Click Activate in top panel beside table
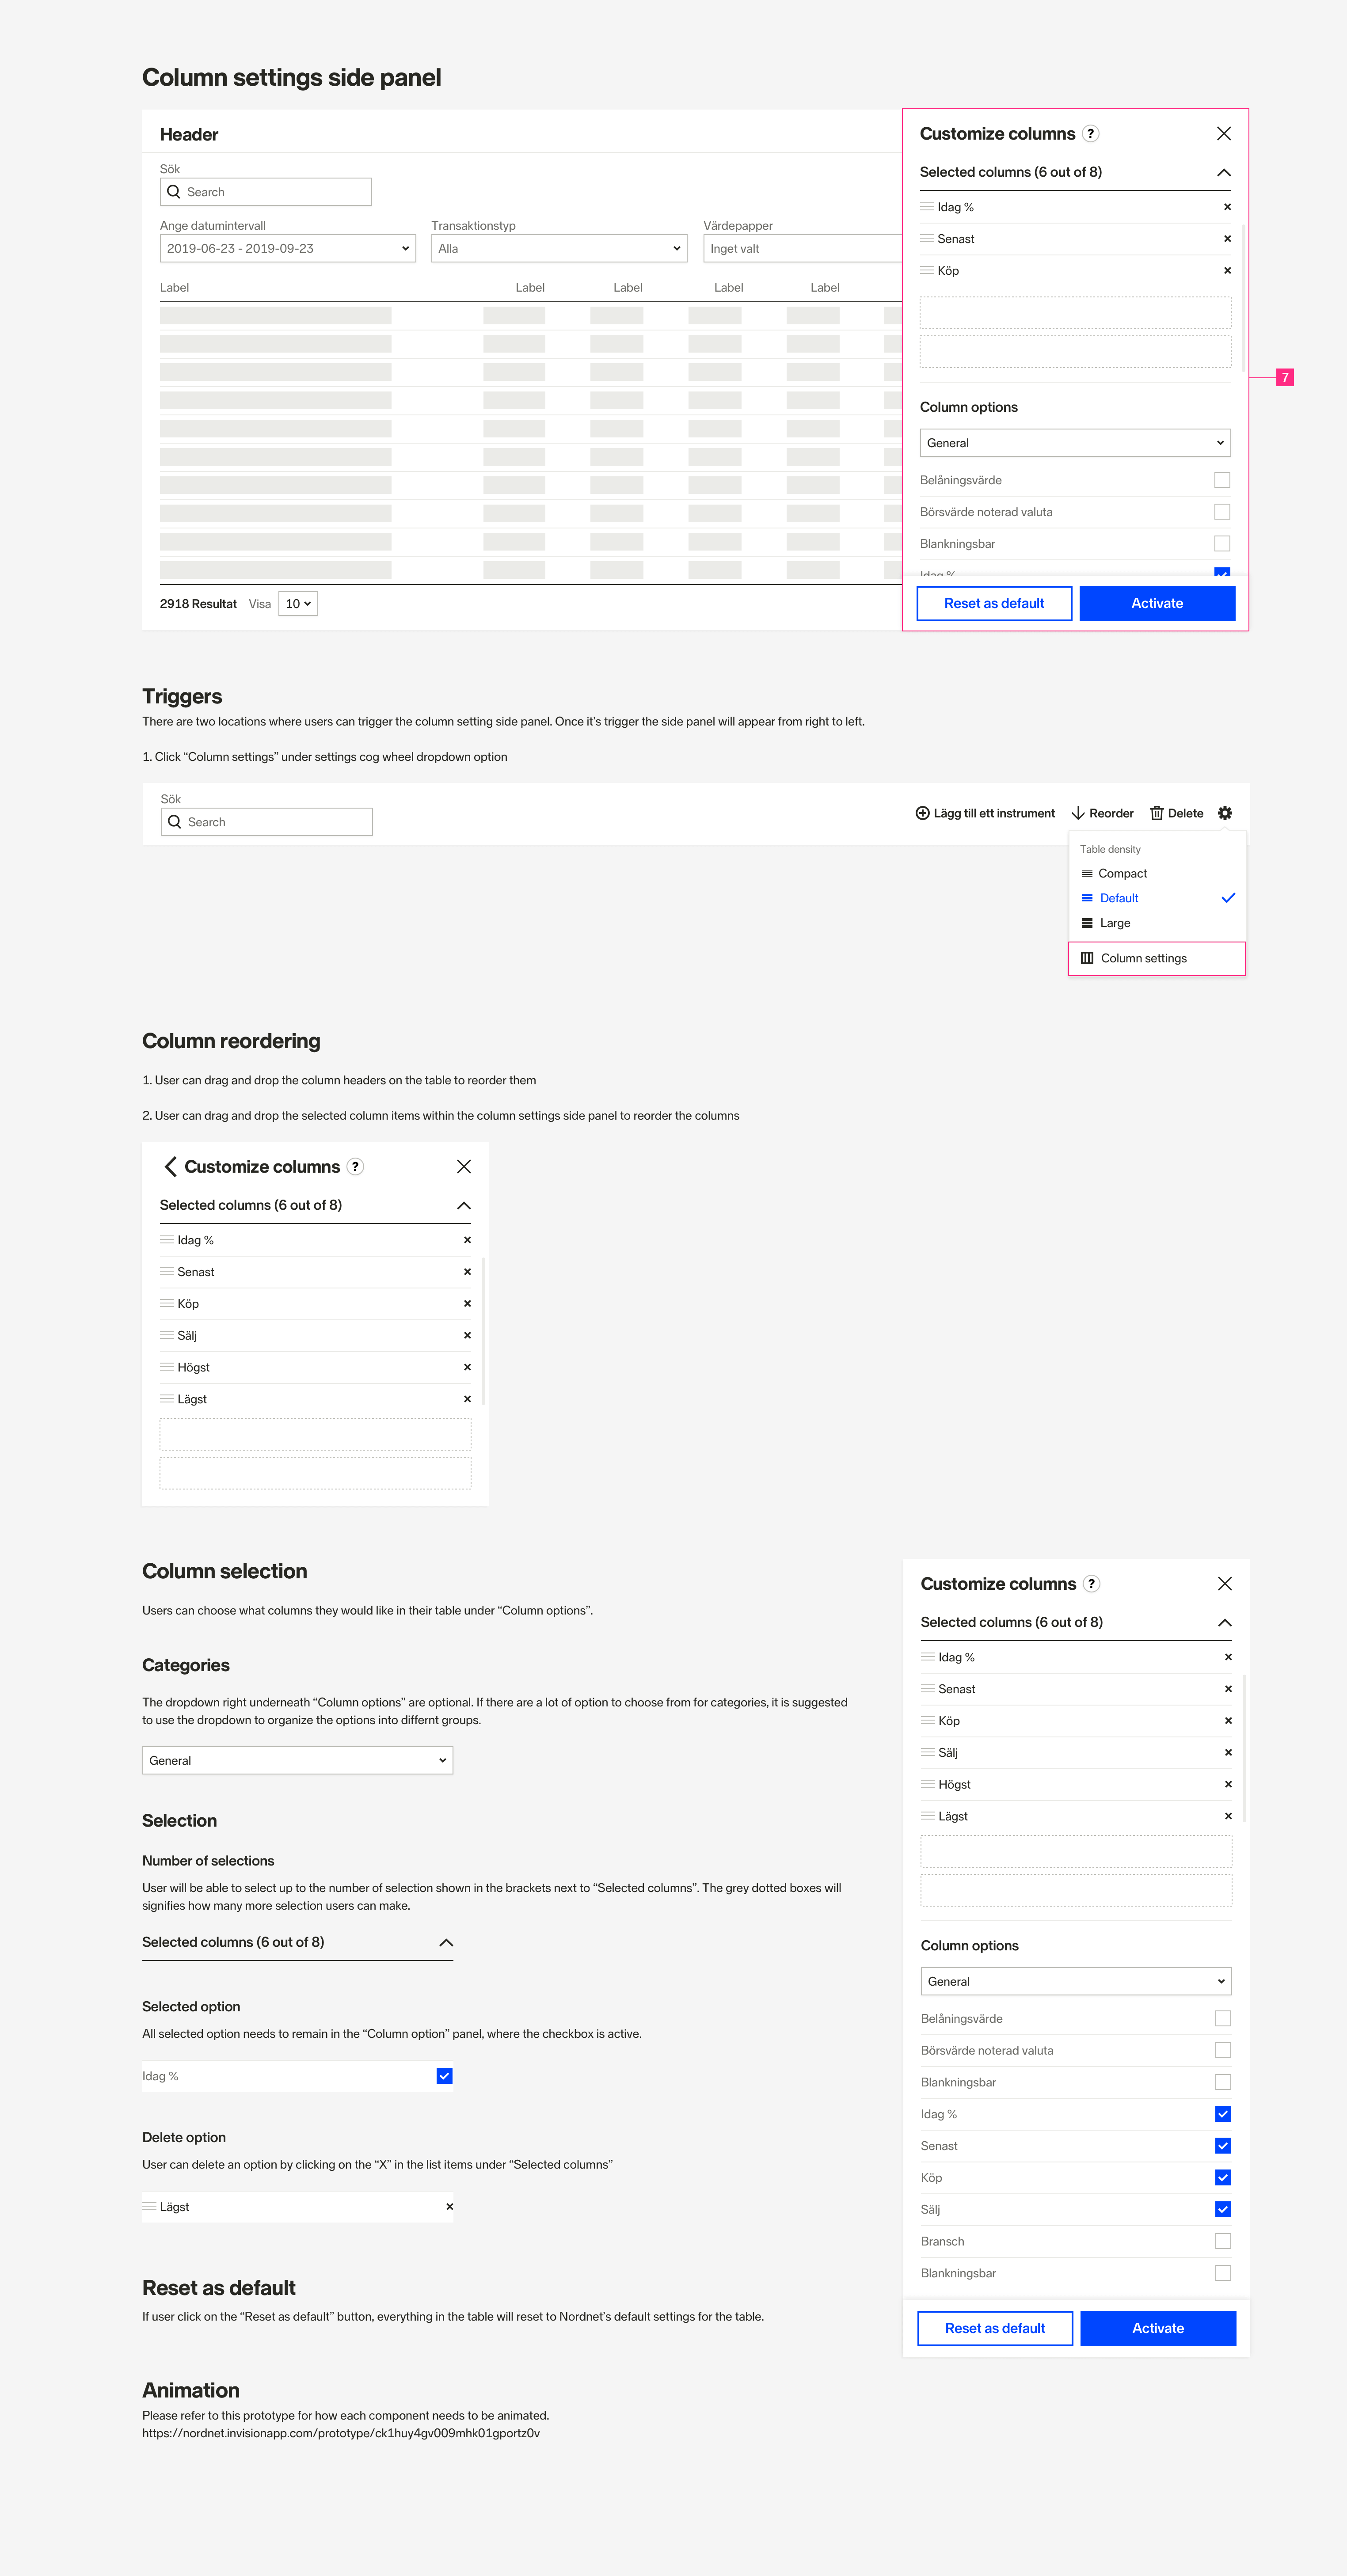1347x2576 pixels. (x=1157, y=604)
